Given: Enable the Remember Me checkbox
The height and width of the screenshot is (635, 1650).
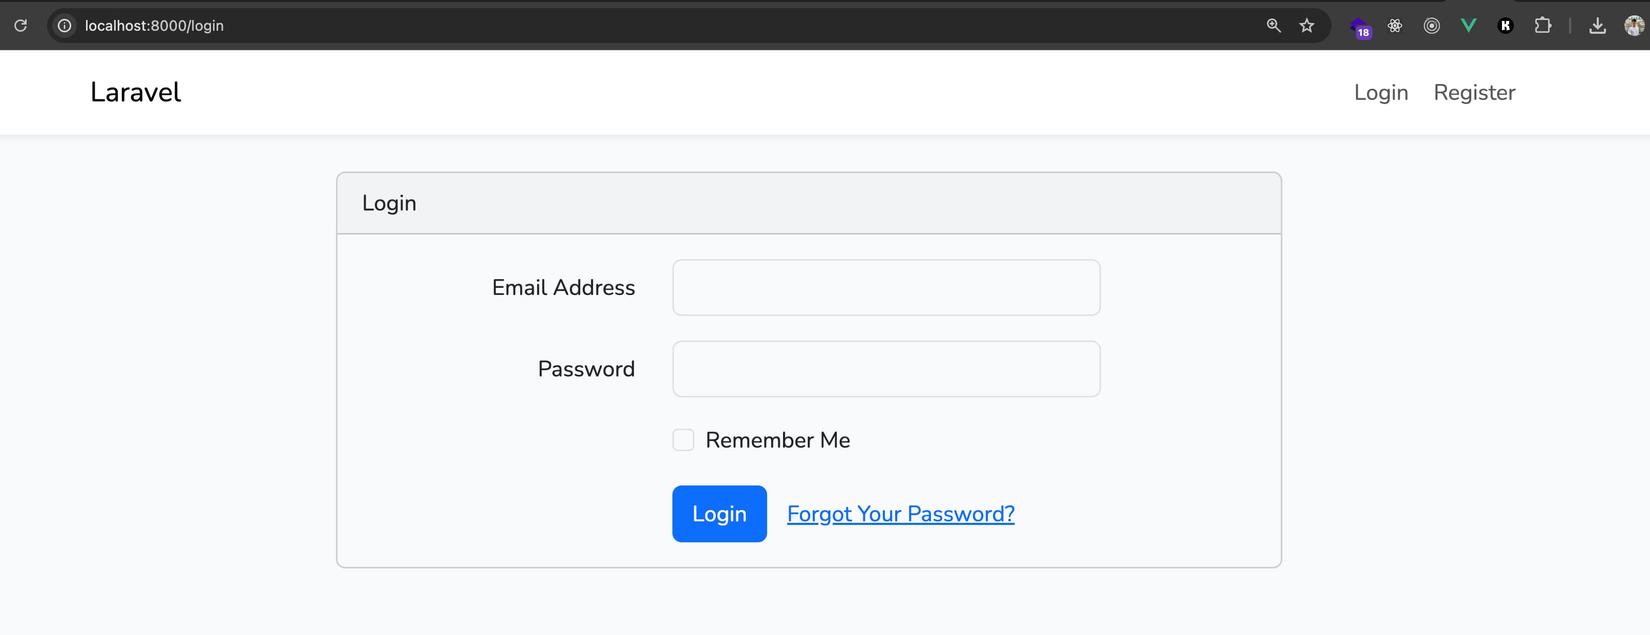Looking at the screenshot, I should 683,440.
